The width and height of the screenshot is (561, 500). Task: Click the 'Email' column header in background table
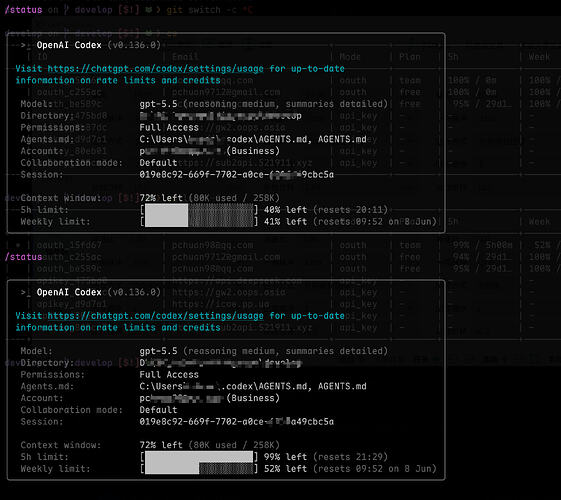coord(185,57)
